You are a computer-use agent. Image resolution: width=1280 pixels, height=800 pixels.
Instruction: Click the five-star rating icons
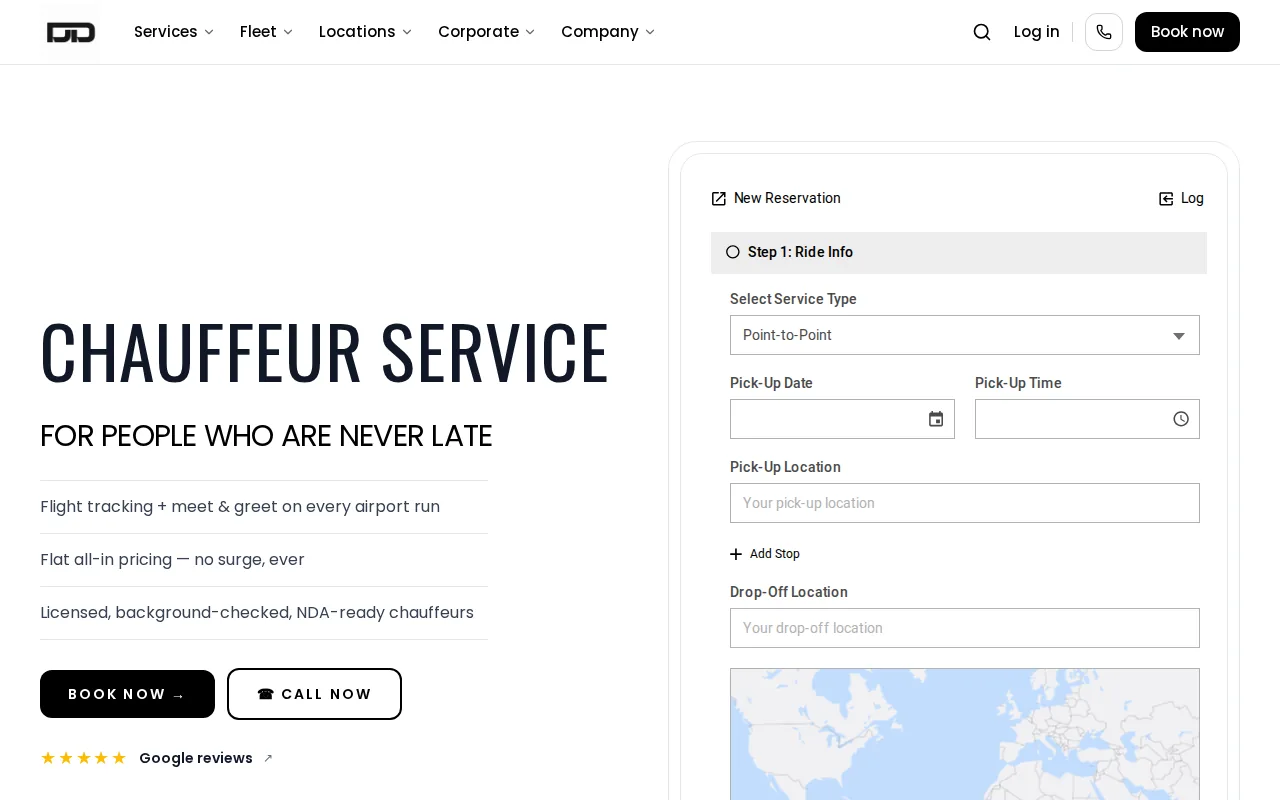pyautogui.click(x=83, y=758)
